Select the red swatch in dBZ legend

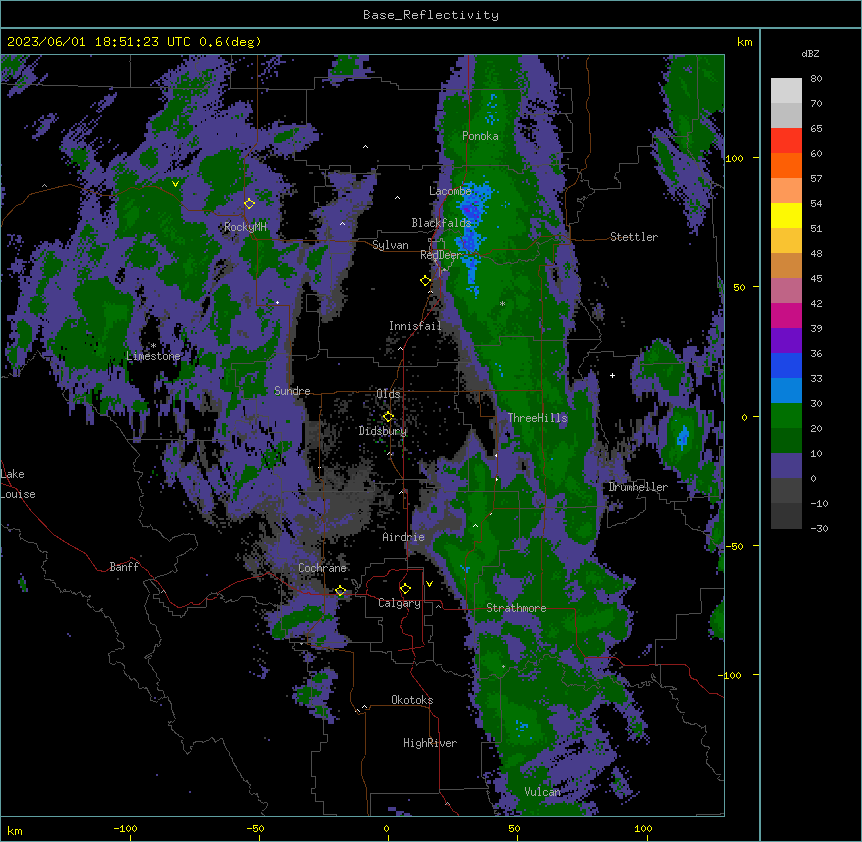pos(786,141)
